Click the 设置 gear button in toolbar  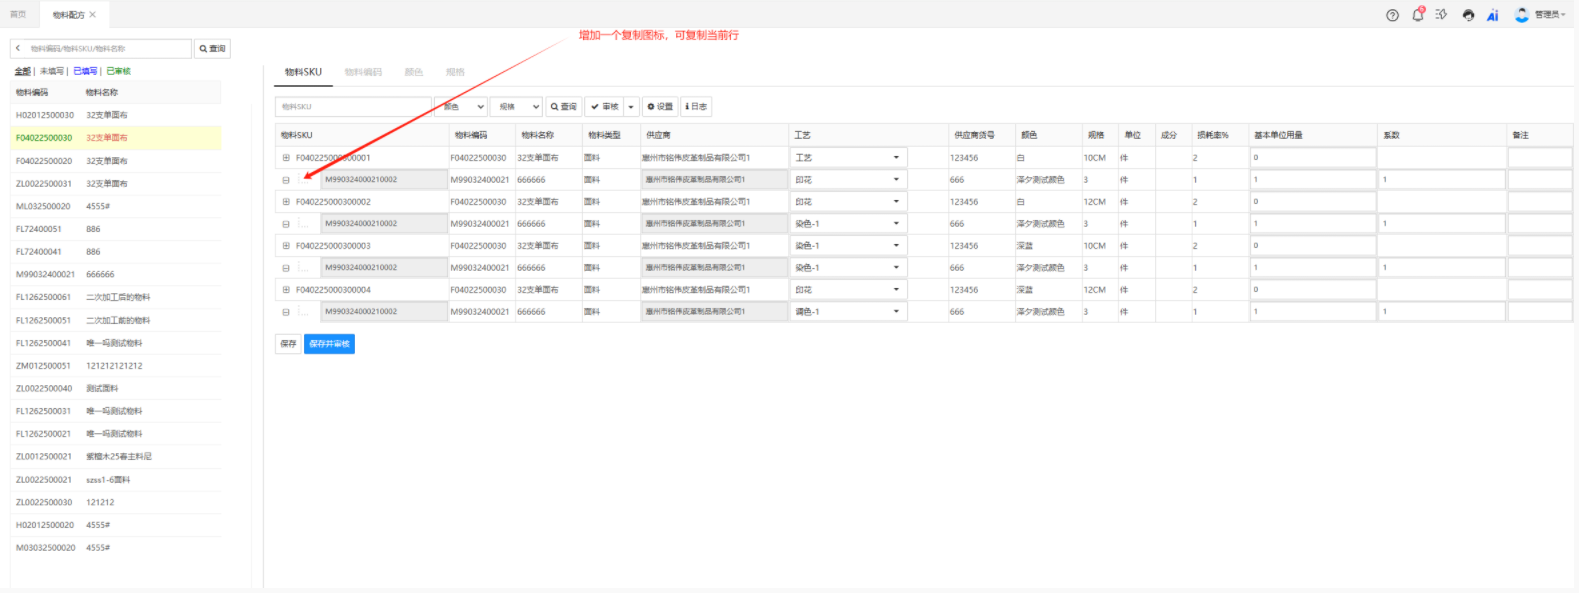(660, 107)
